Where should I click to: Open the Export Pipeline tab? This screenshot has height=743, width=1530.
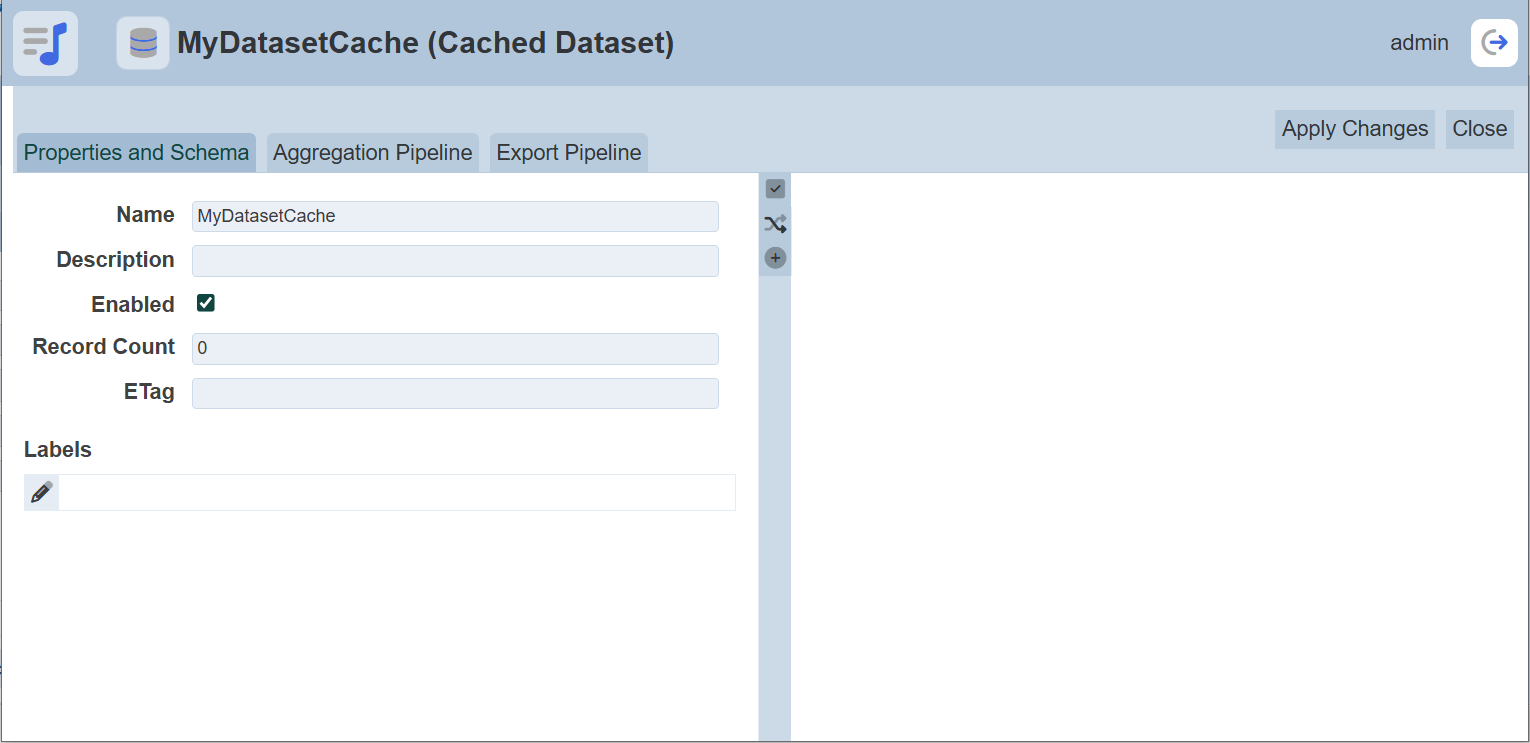click(568, 153)
